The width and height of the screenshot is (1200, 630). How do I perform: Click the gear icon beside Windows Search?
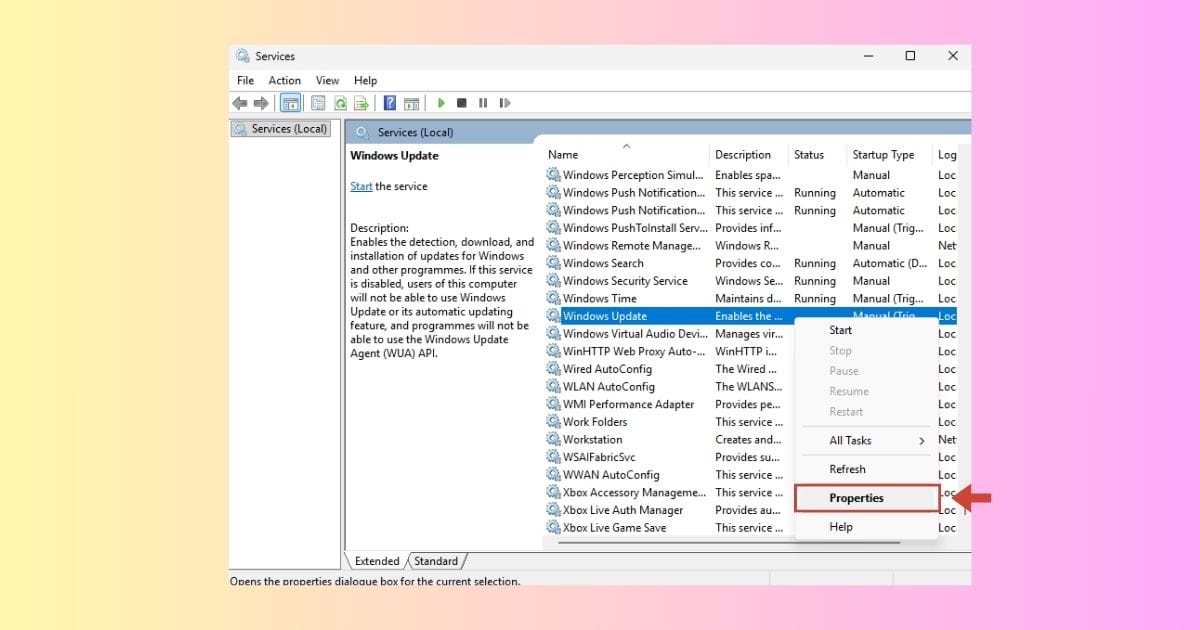point(553,263)
